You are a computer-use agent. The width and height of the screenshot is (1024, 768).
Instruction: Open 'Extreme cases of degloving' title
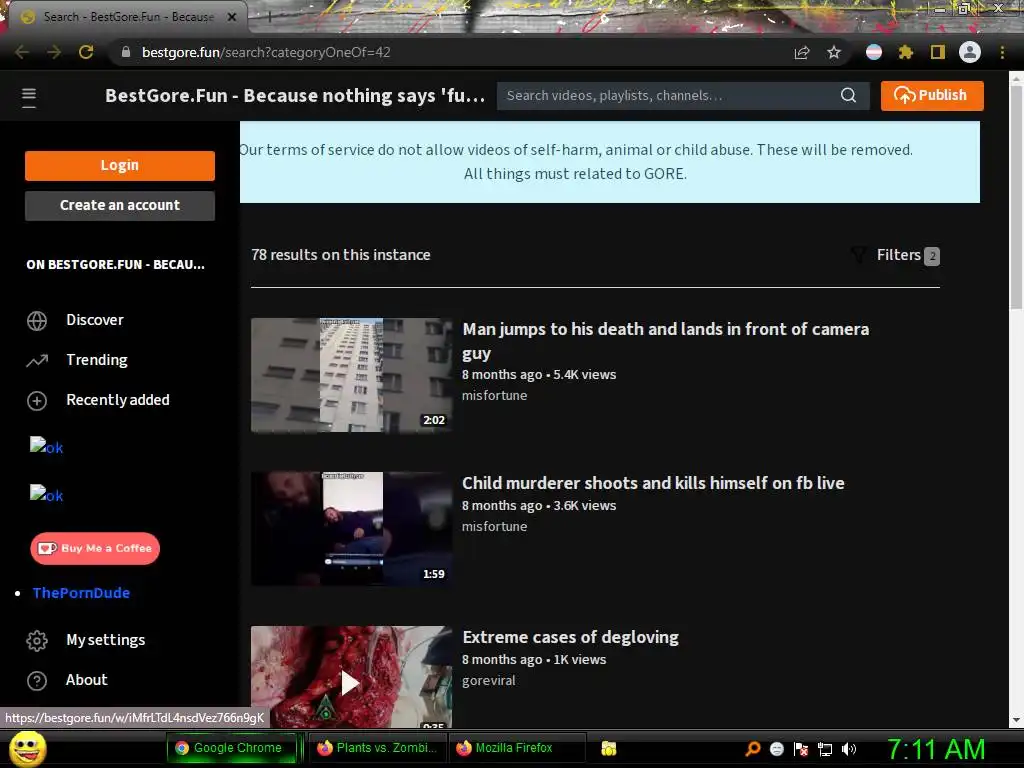570,637
